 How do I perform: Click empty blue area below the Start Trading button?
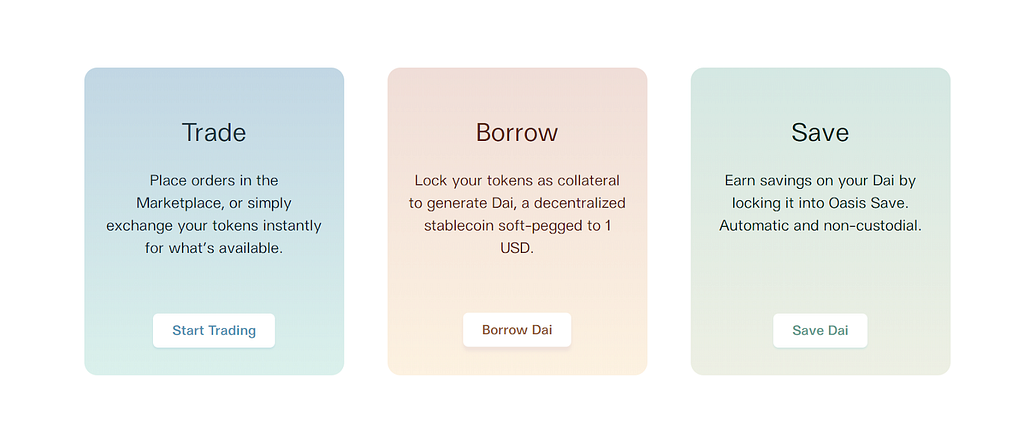(214, 361)
